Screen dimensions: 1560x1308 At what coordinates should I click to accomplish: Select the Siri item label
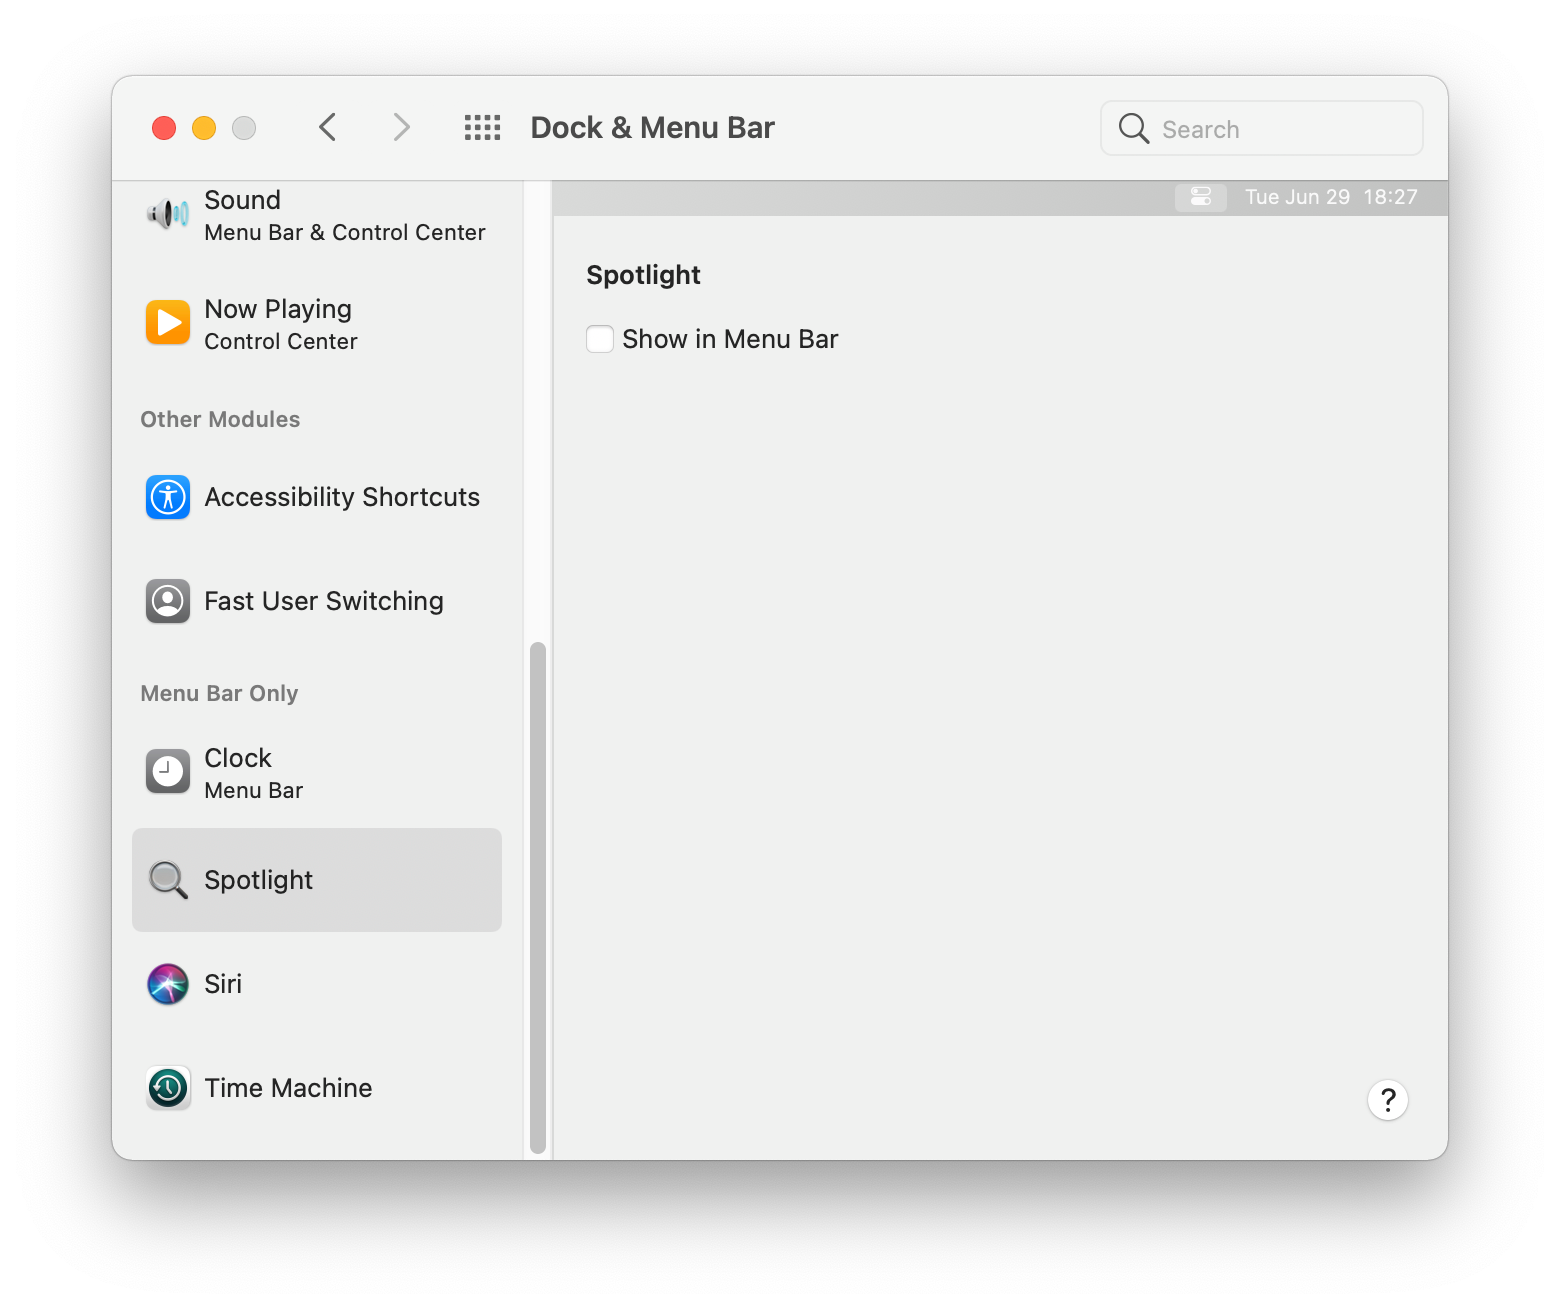pyautogui.click(x=223, y=984)
